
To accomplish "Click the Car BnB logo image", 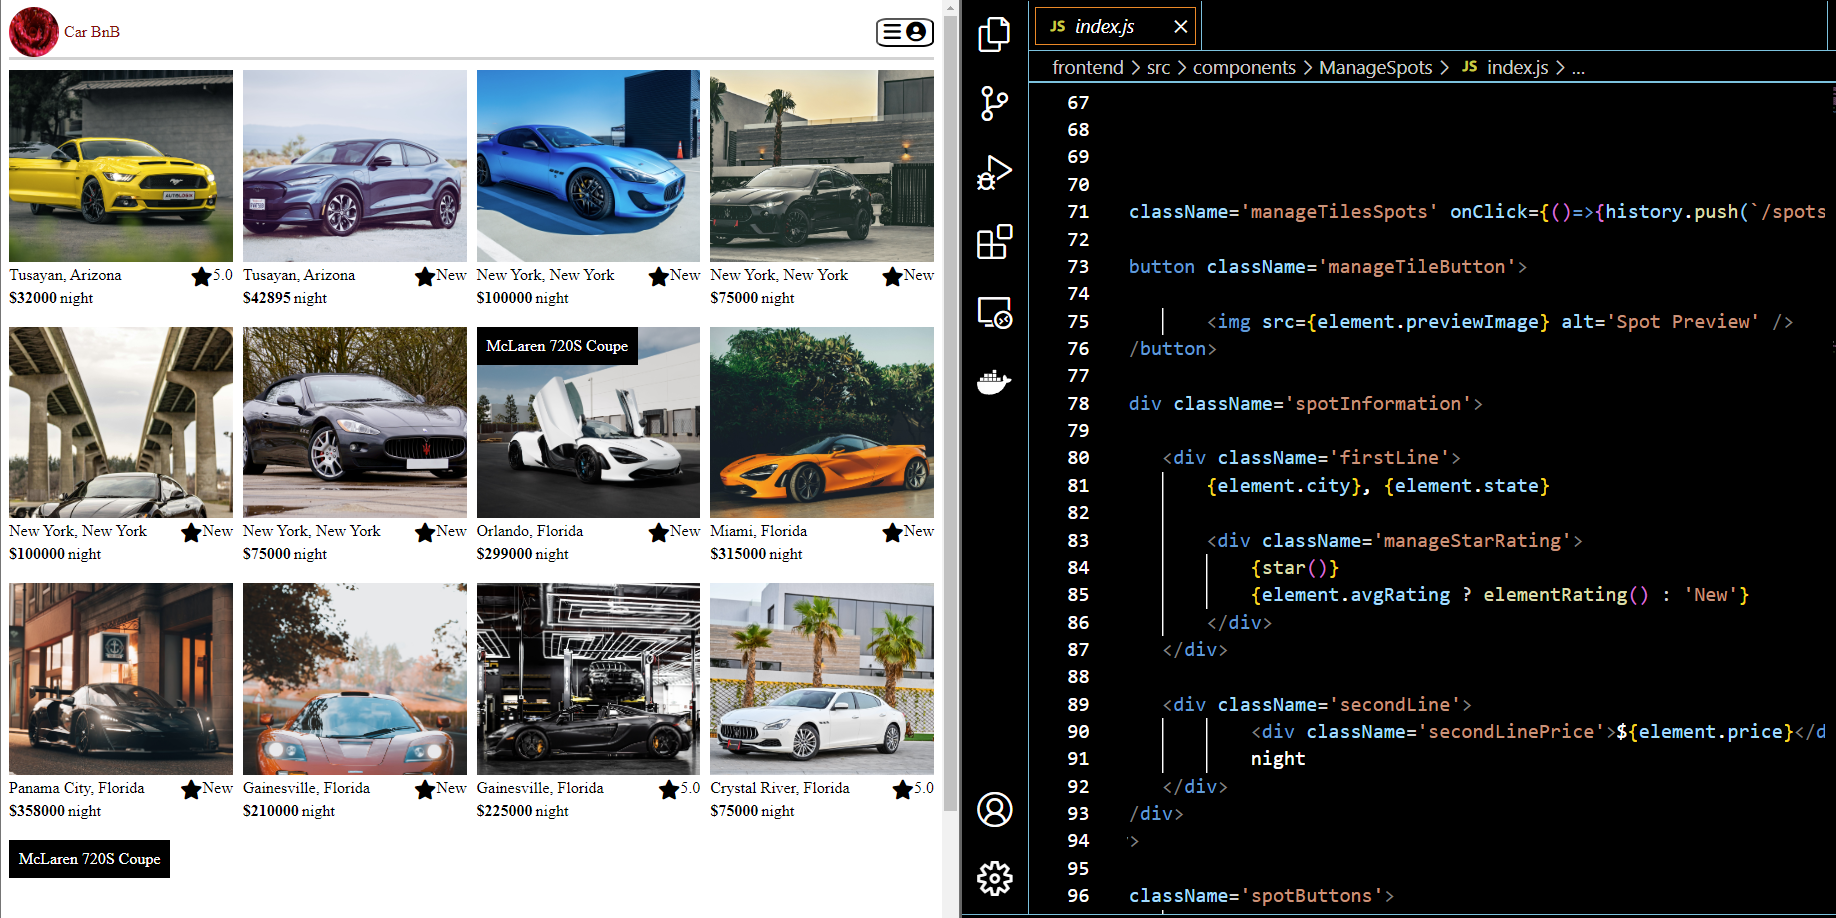I will [x=34, y=32].
